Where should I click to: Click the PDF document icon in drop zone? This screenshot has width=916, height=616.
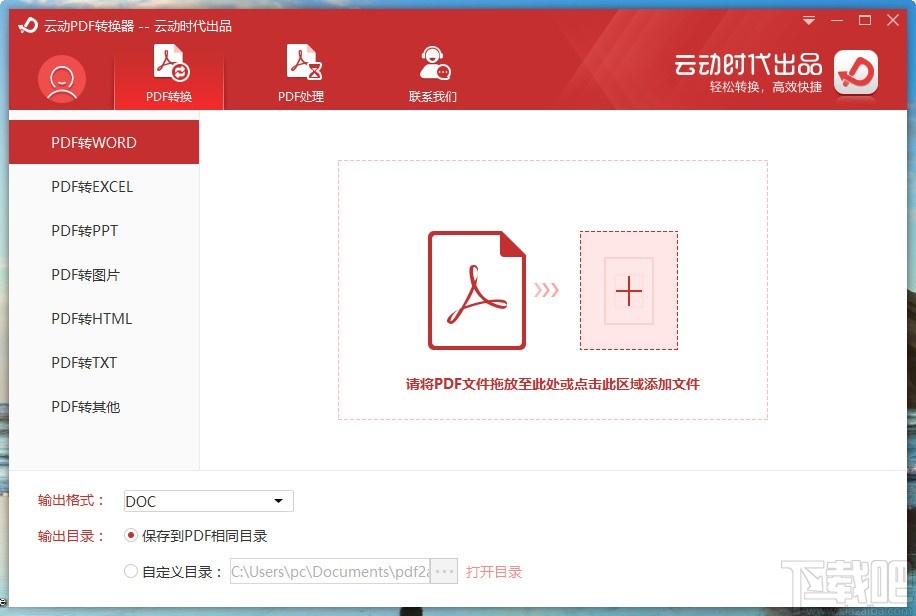(x=477, y=290)
